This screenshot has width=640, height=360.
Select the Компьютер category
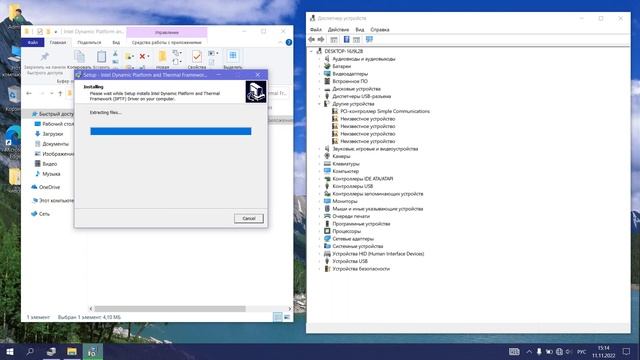[x=346, y=171]
